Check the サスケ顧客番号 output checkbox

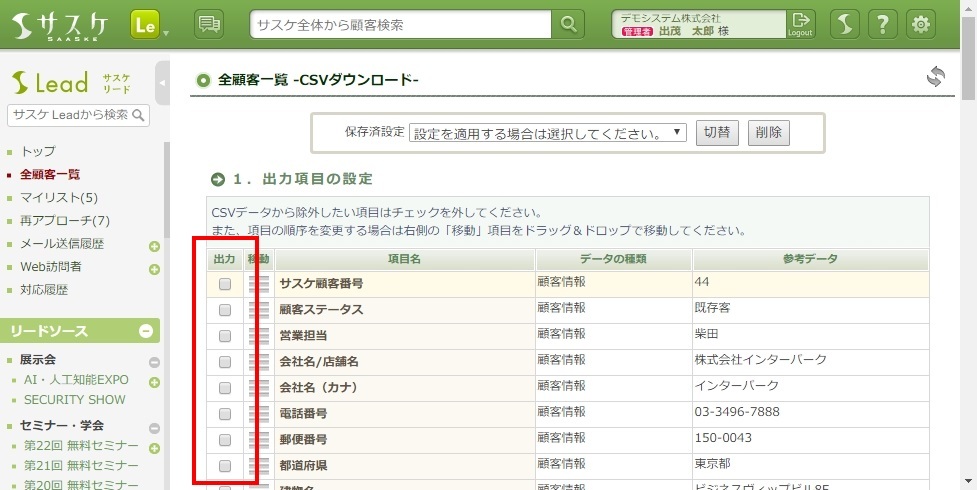(225, 284)
